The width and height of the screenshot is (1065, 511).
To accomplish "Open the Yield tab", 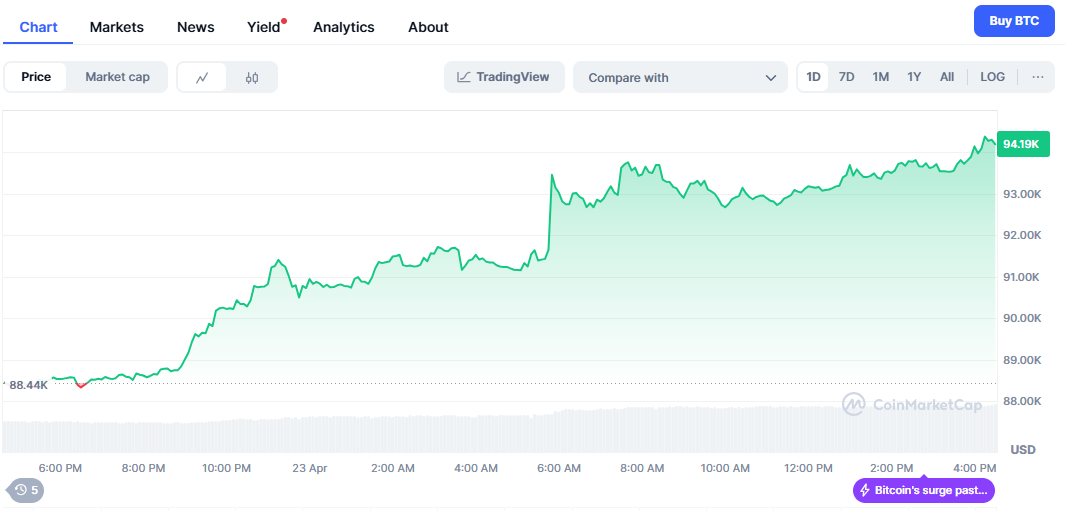I will (x=264, y=27).
